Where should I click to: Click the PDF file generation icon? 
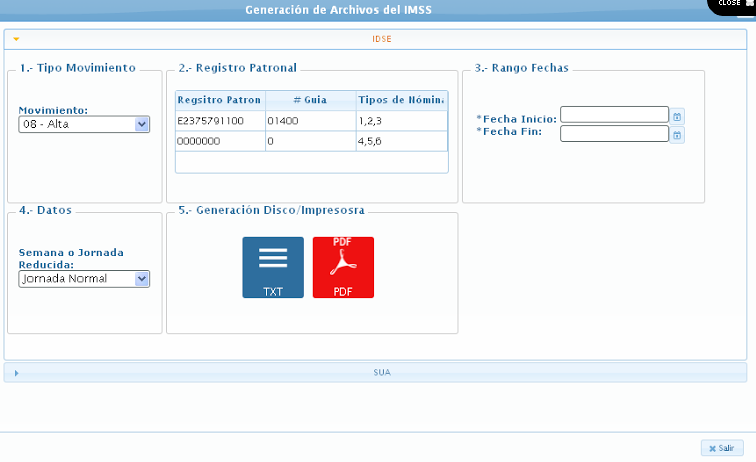pyautogui.click(x=343, y=267)
